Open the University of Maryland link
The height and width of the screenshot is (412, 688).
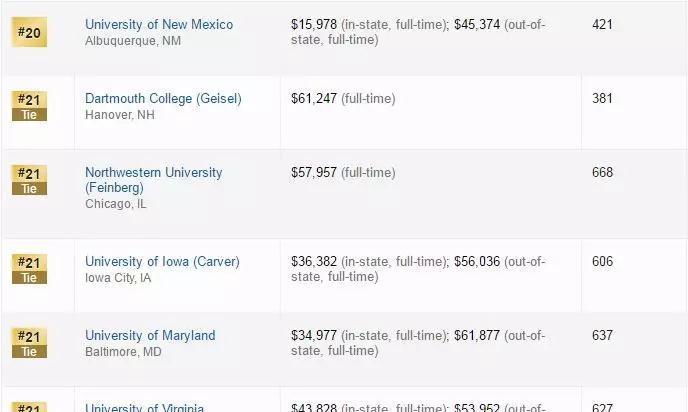(x=150, y=336)
